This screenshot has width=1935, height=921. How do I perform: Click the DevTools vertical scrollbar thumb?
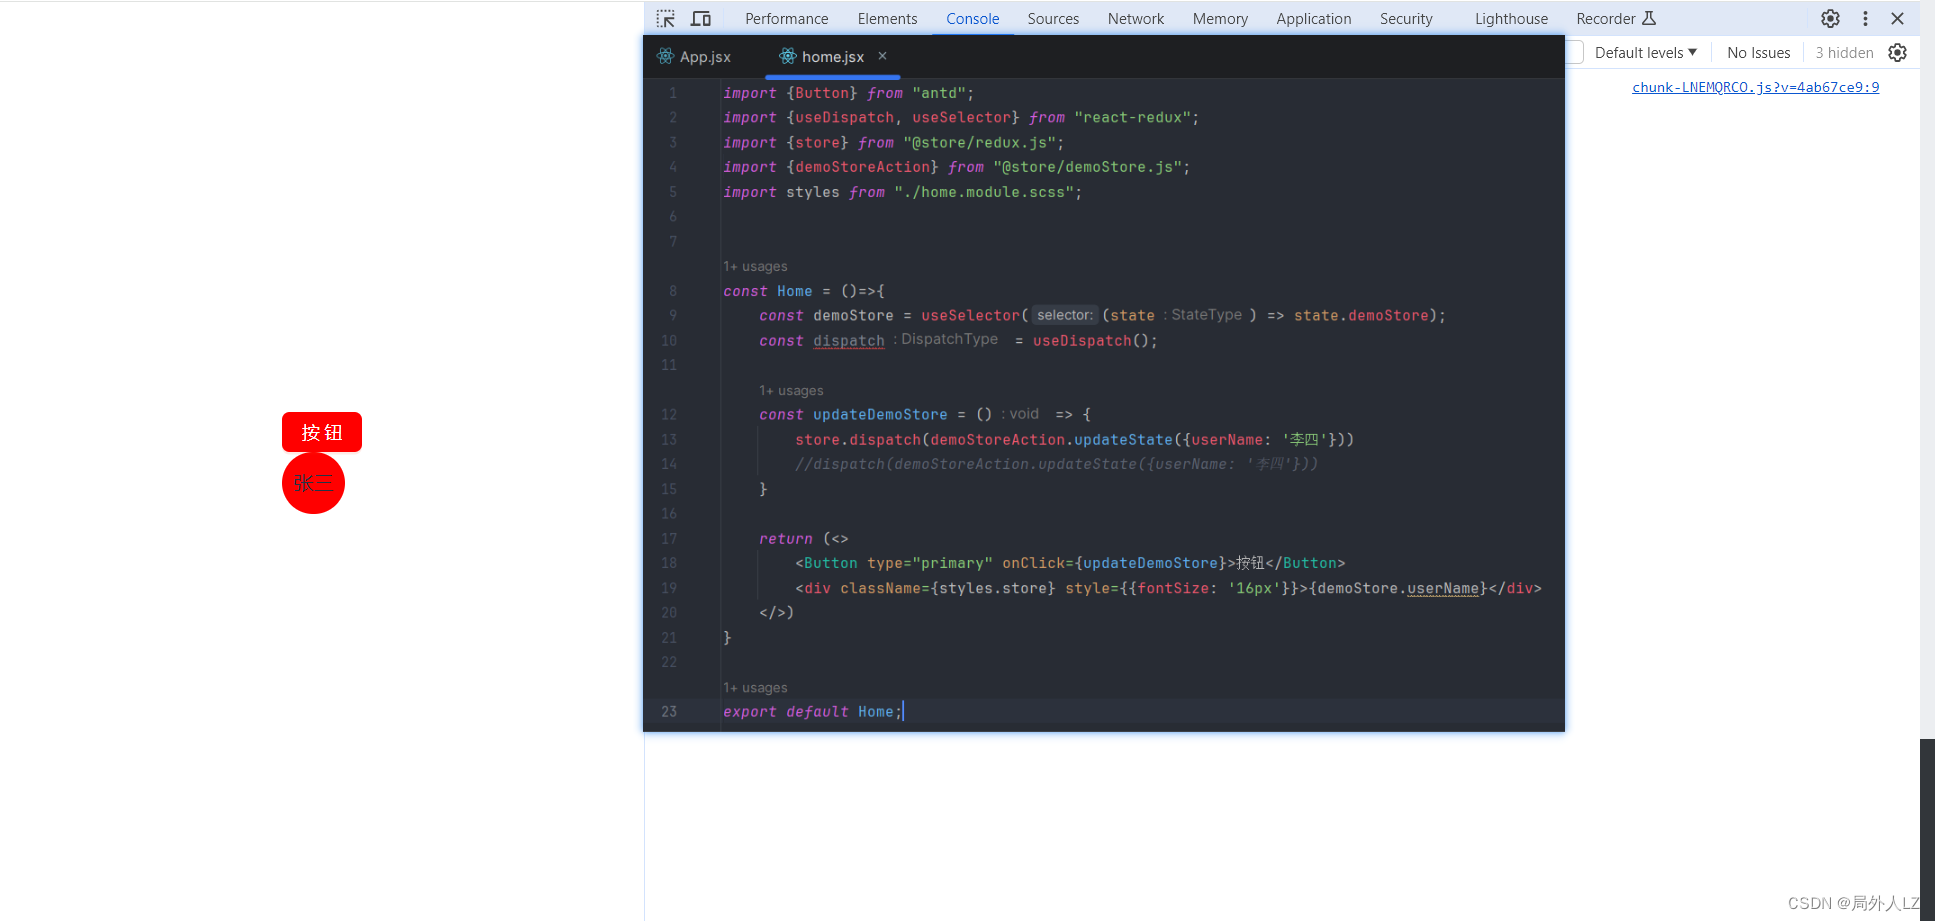[1927, 829]
